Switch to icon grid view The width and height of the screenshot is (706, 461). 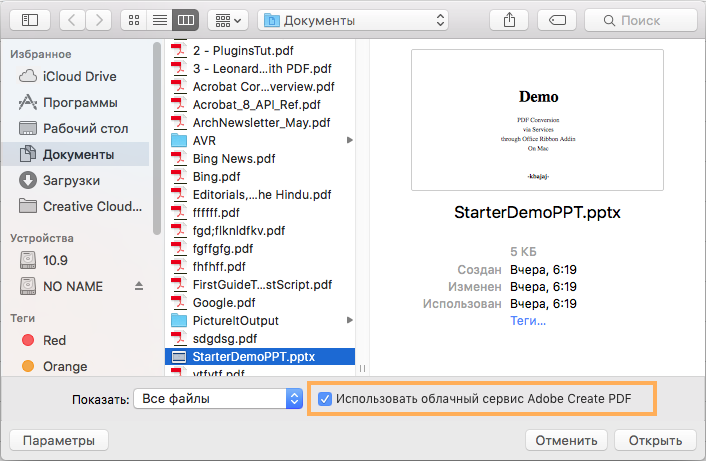tap(134, 20)
